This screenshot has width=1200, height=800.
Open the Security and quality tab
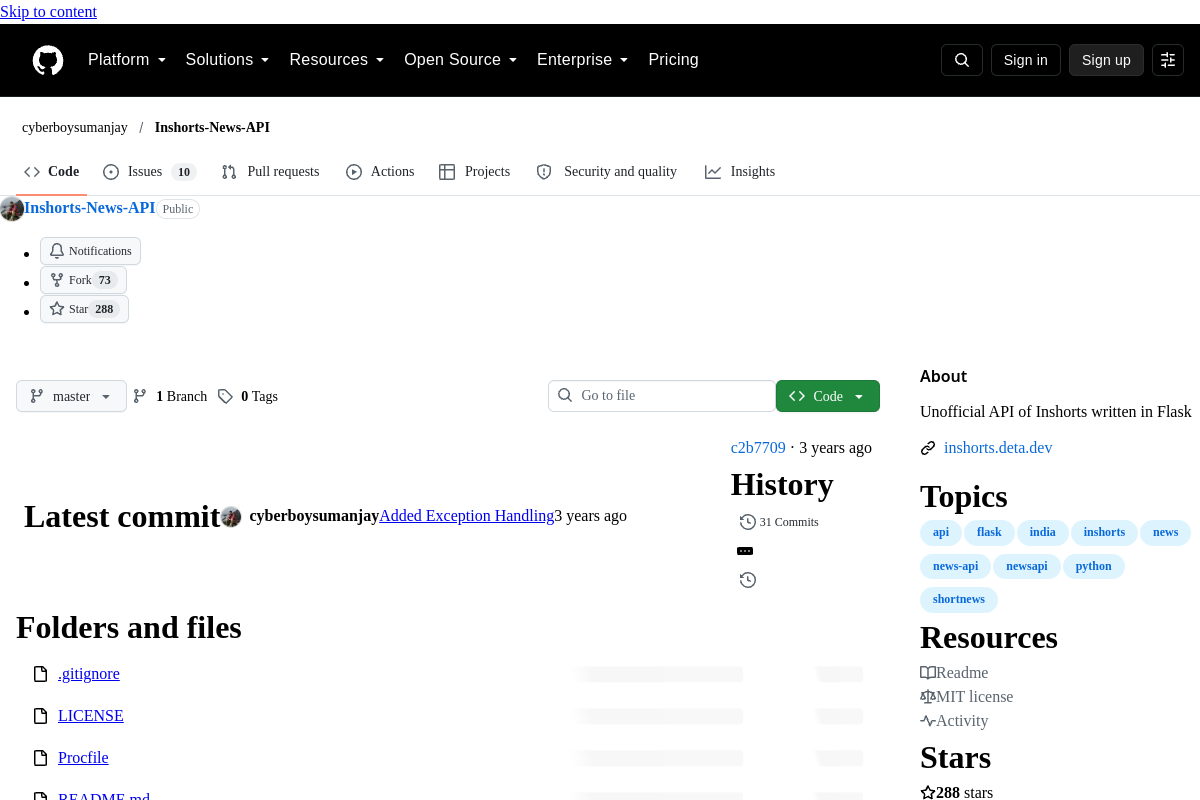[x=607, y=172]
